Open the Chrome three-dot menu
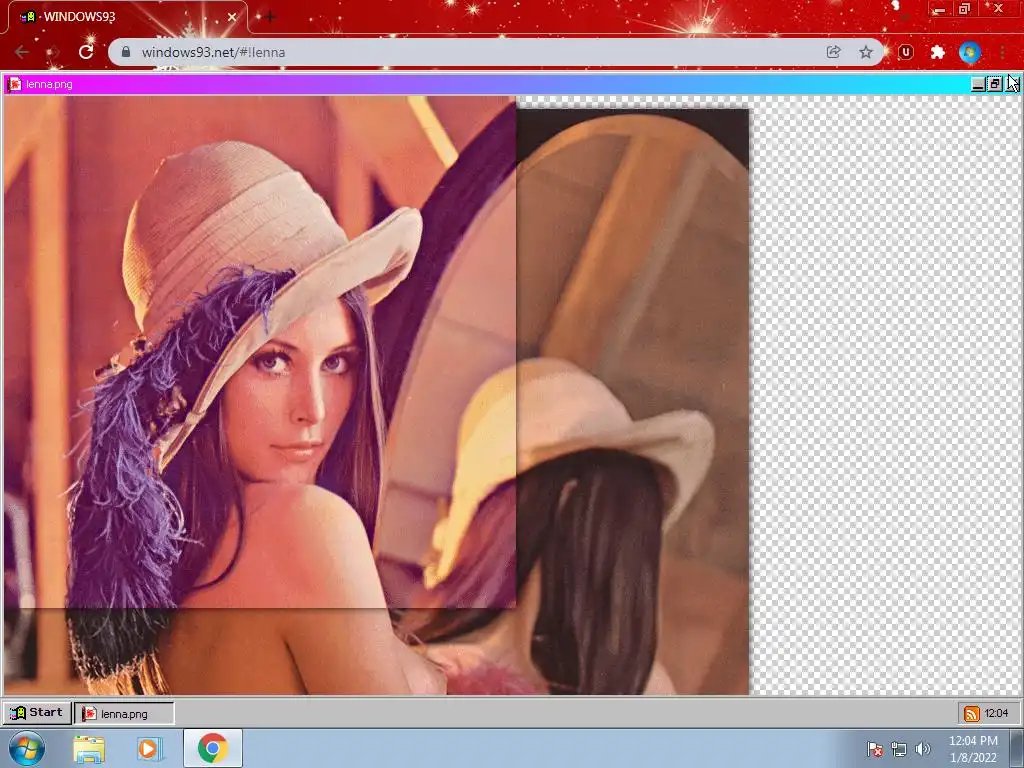Screen dimensions: 1024x768 [x=1002, y=52]
